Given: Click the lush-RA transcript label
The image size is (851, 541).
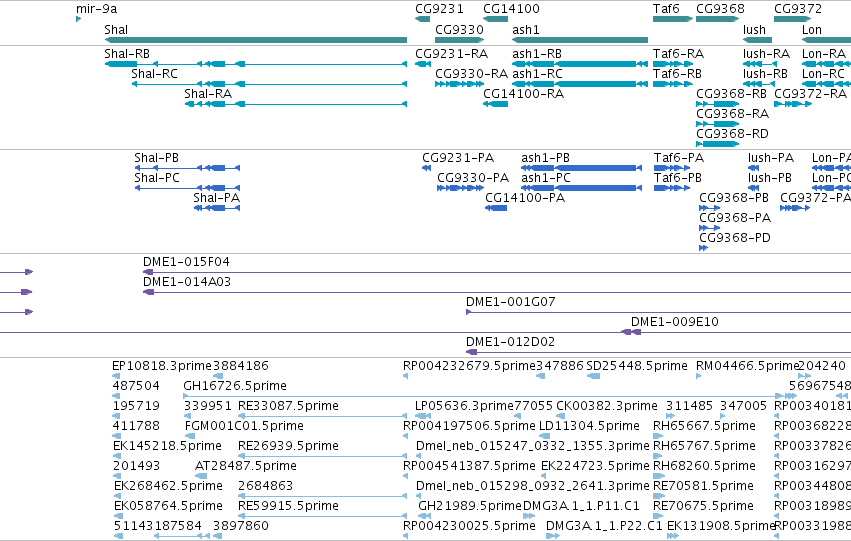Looking at the screenshot, I should [x=766, y=54].
